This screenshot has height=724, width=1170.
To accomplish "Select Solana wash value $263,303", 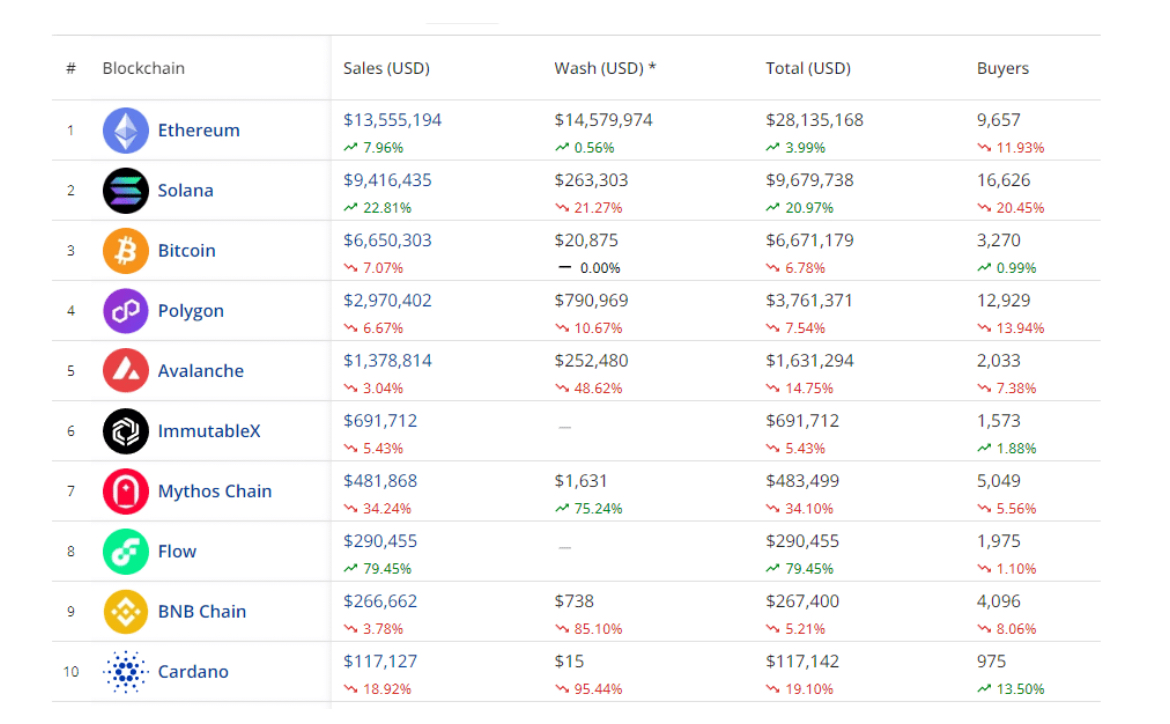I will point(591,181).
